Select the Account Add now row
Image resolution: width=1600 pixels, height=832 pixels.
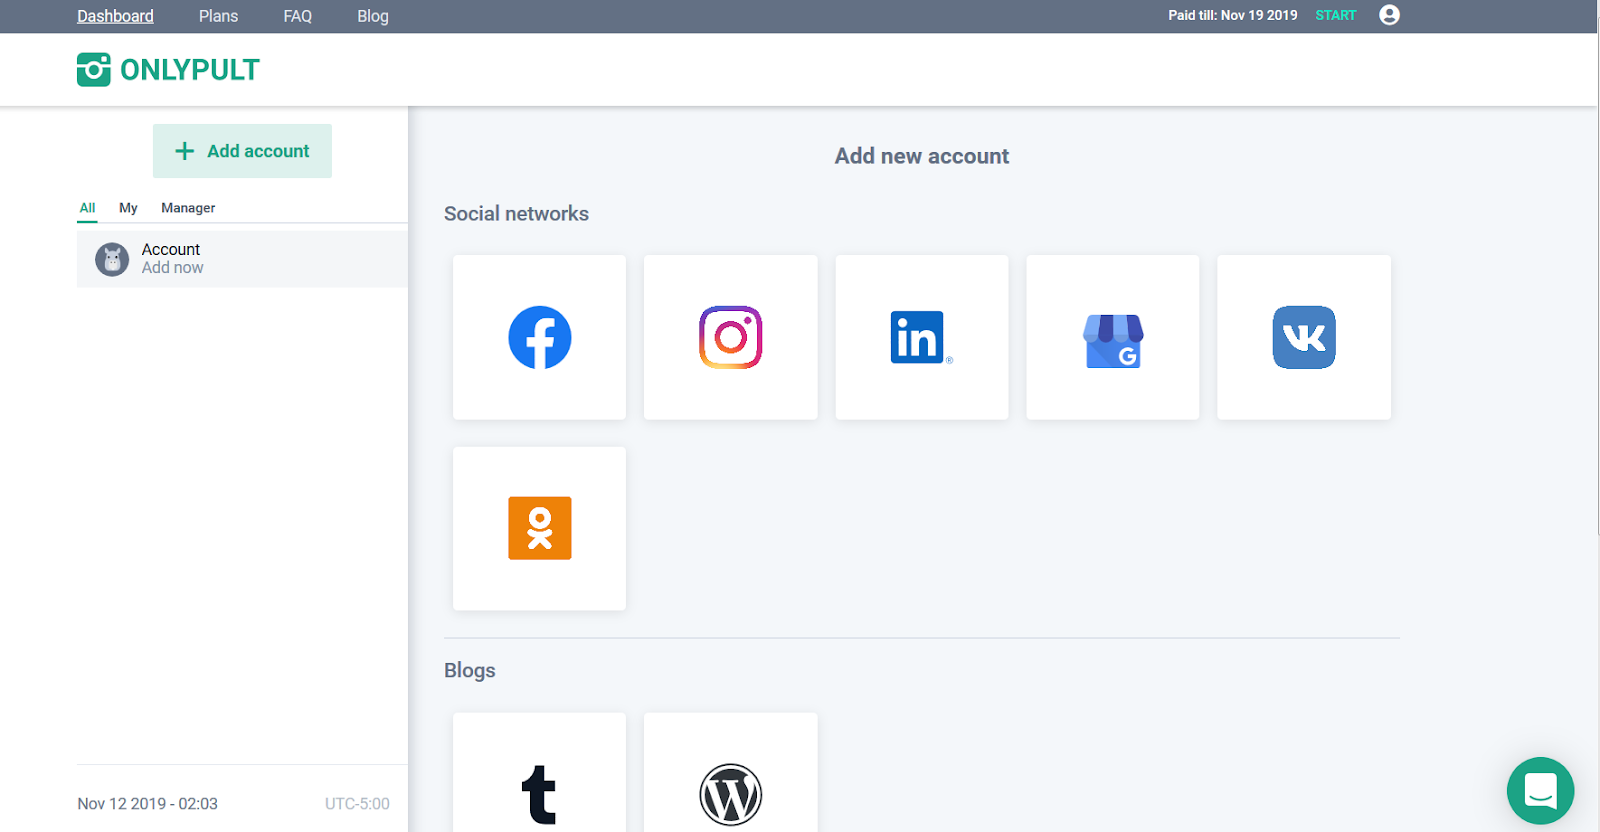242,259
